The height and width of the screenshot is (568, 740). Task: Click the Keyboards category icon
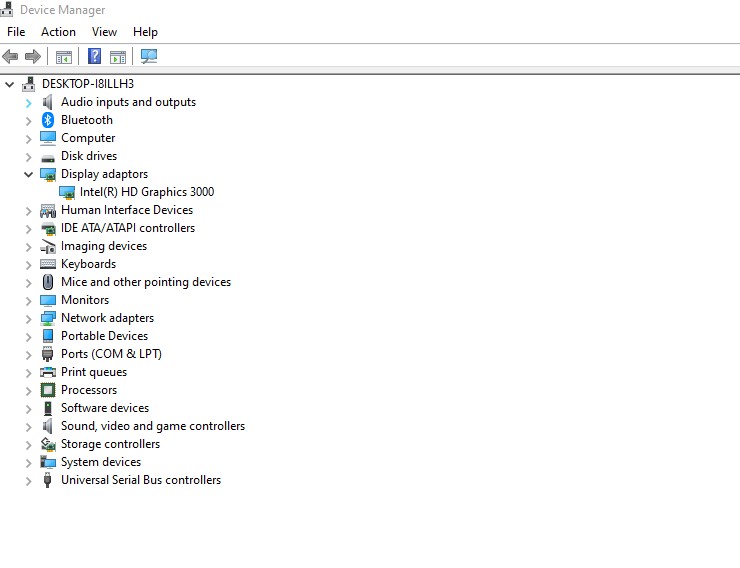pos(48,264)
